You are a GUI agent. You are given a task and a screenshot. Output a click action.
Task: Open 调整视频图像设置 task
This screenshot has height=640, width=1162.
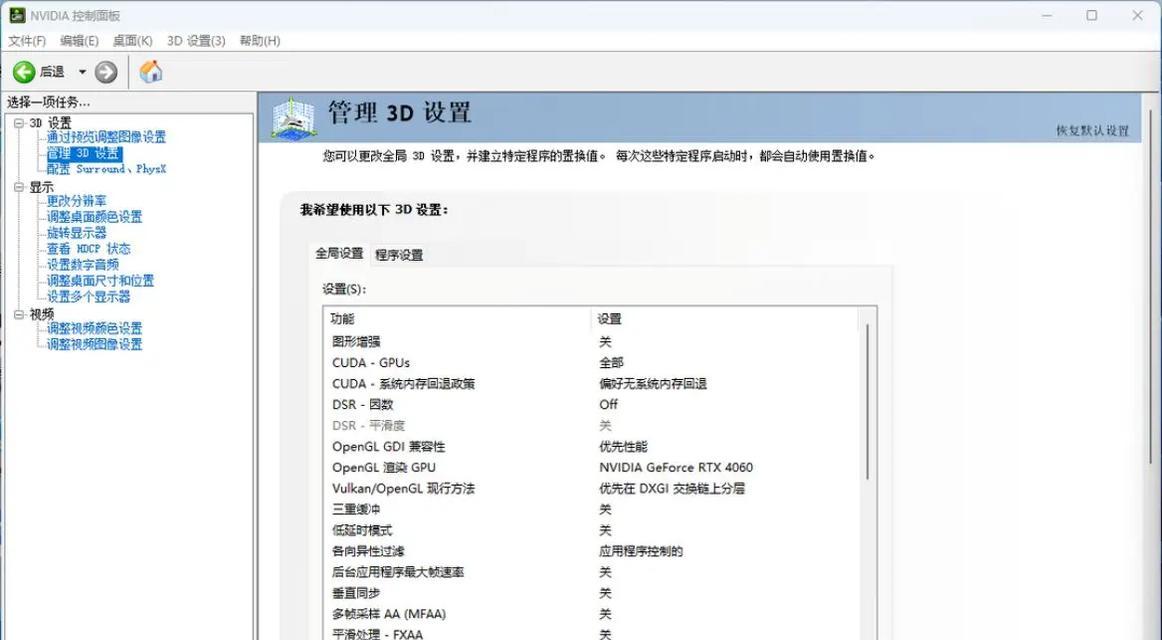[94, 344]
